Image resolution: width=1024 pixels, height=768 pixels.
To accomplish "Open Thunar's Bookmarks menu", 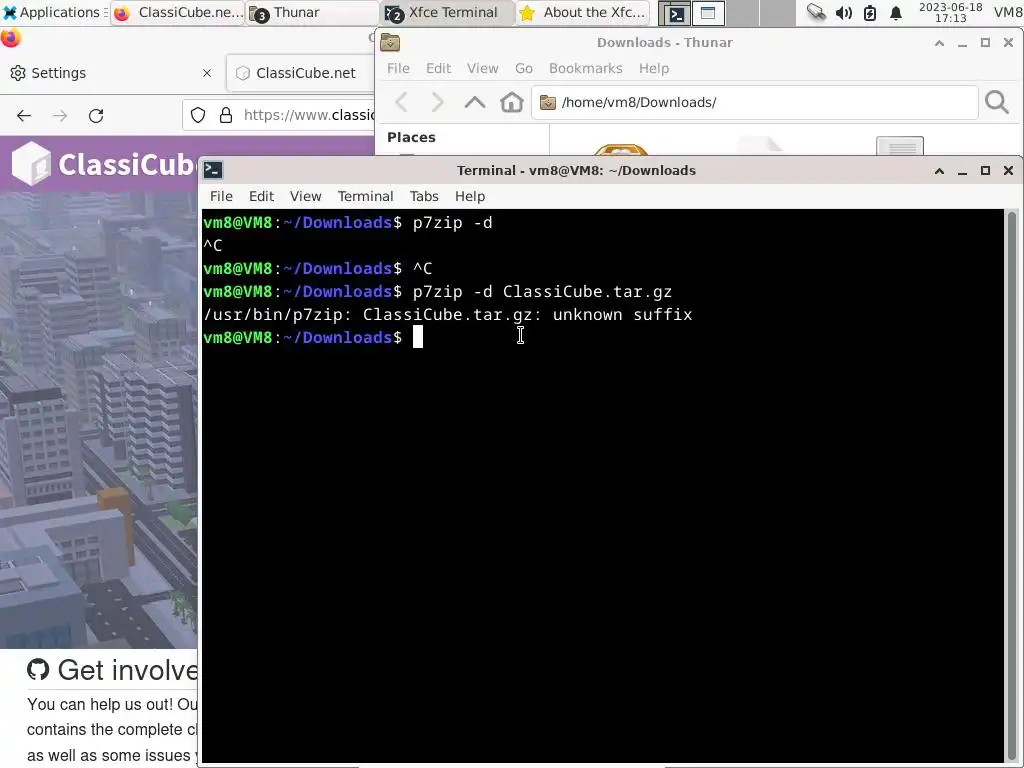I will click(586, 69).
